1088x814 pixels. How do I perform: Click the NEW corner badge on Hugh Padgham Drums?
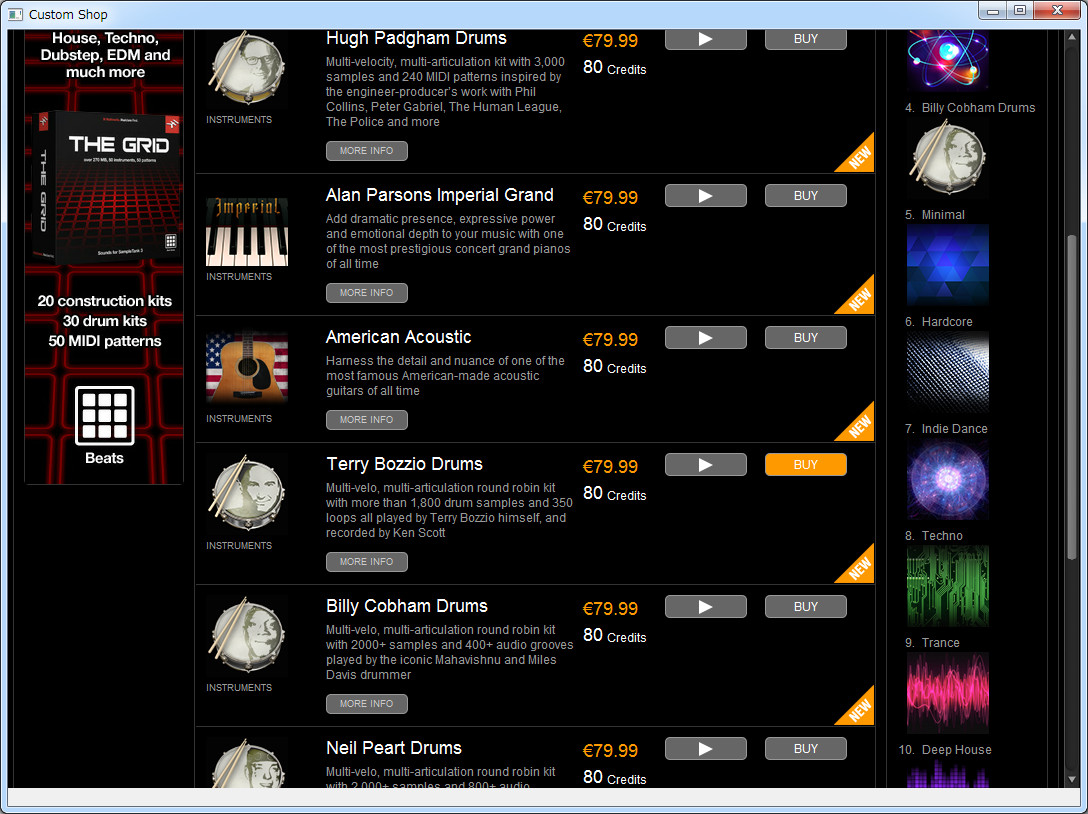click(x=858, y=156)
